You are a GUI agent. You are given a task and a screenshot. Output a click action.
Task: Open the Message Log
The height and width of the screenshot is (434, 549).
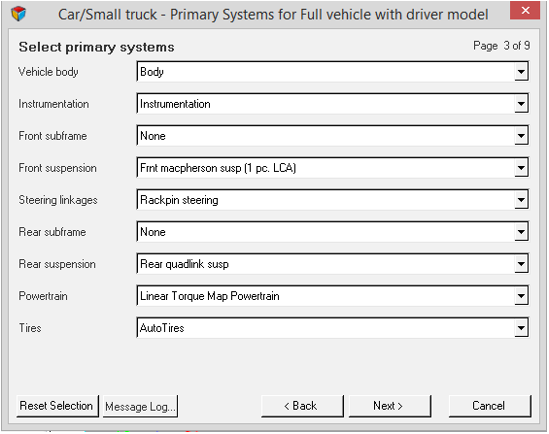coord(140,406)
